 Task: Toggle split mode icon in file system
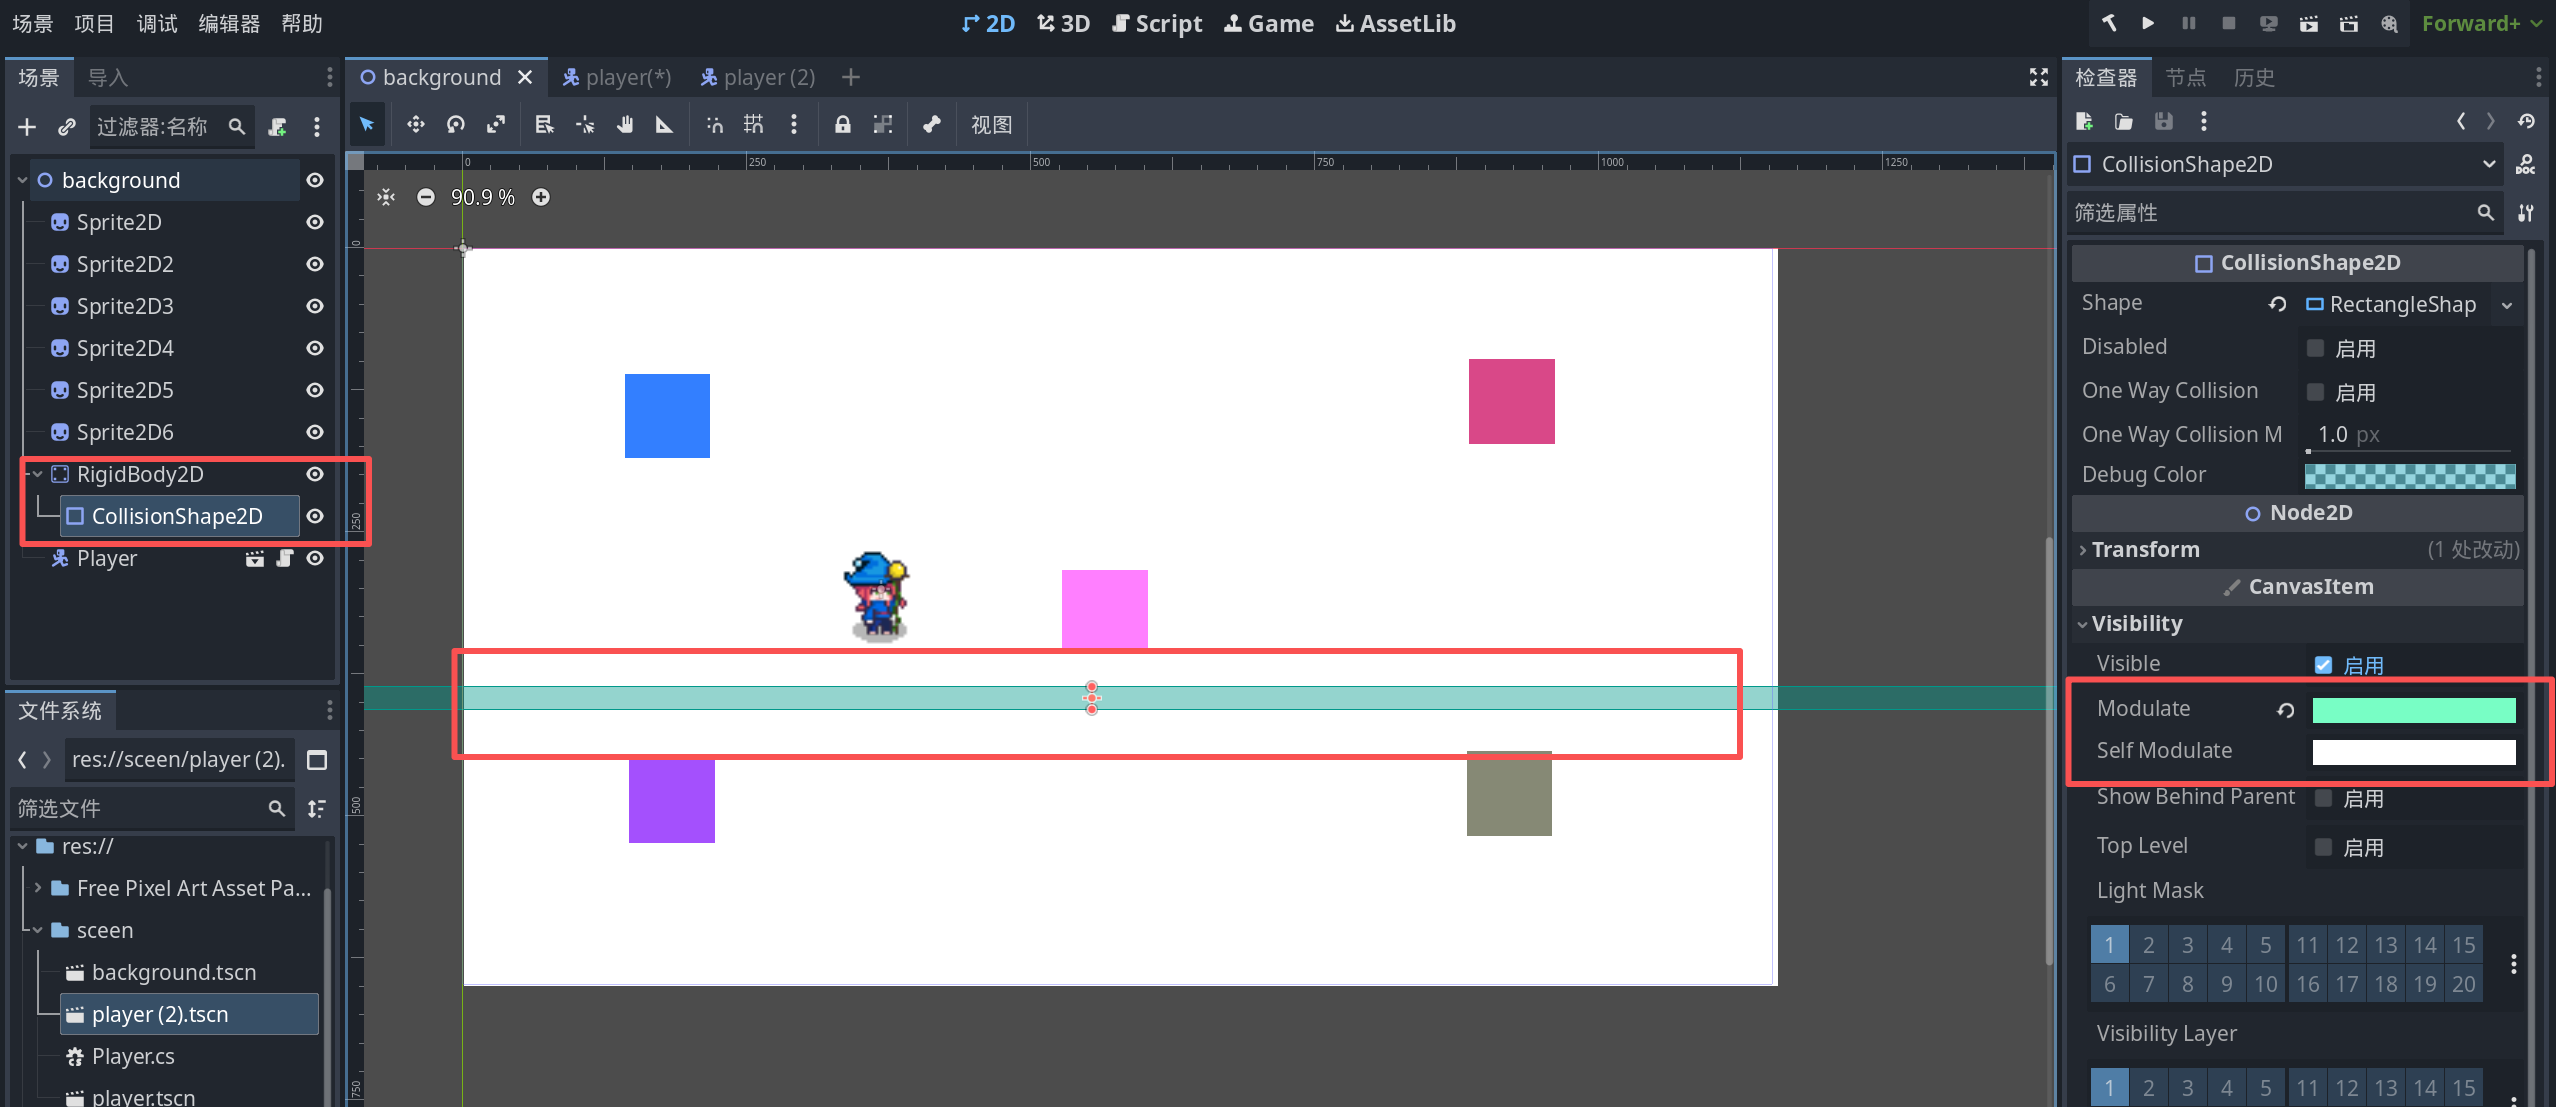[317, 760]
